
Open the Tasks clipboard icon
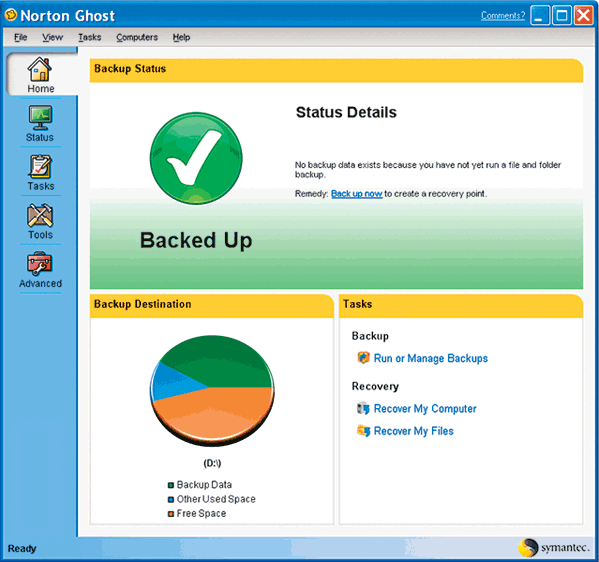40,167
